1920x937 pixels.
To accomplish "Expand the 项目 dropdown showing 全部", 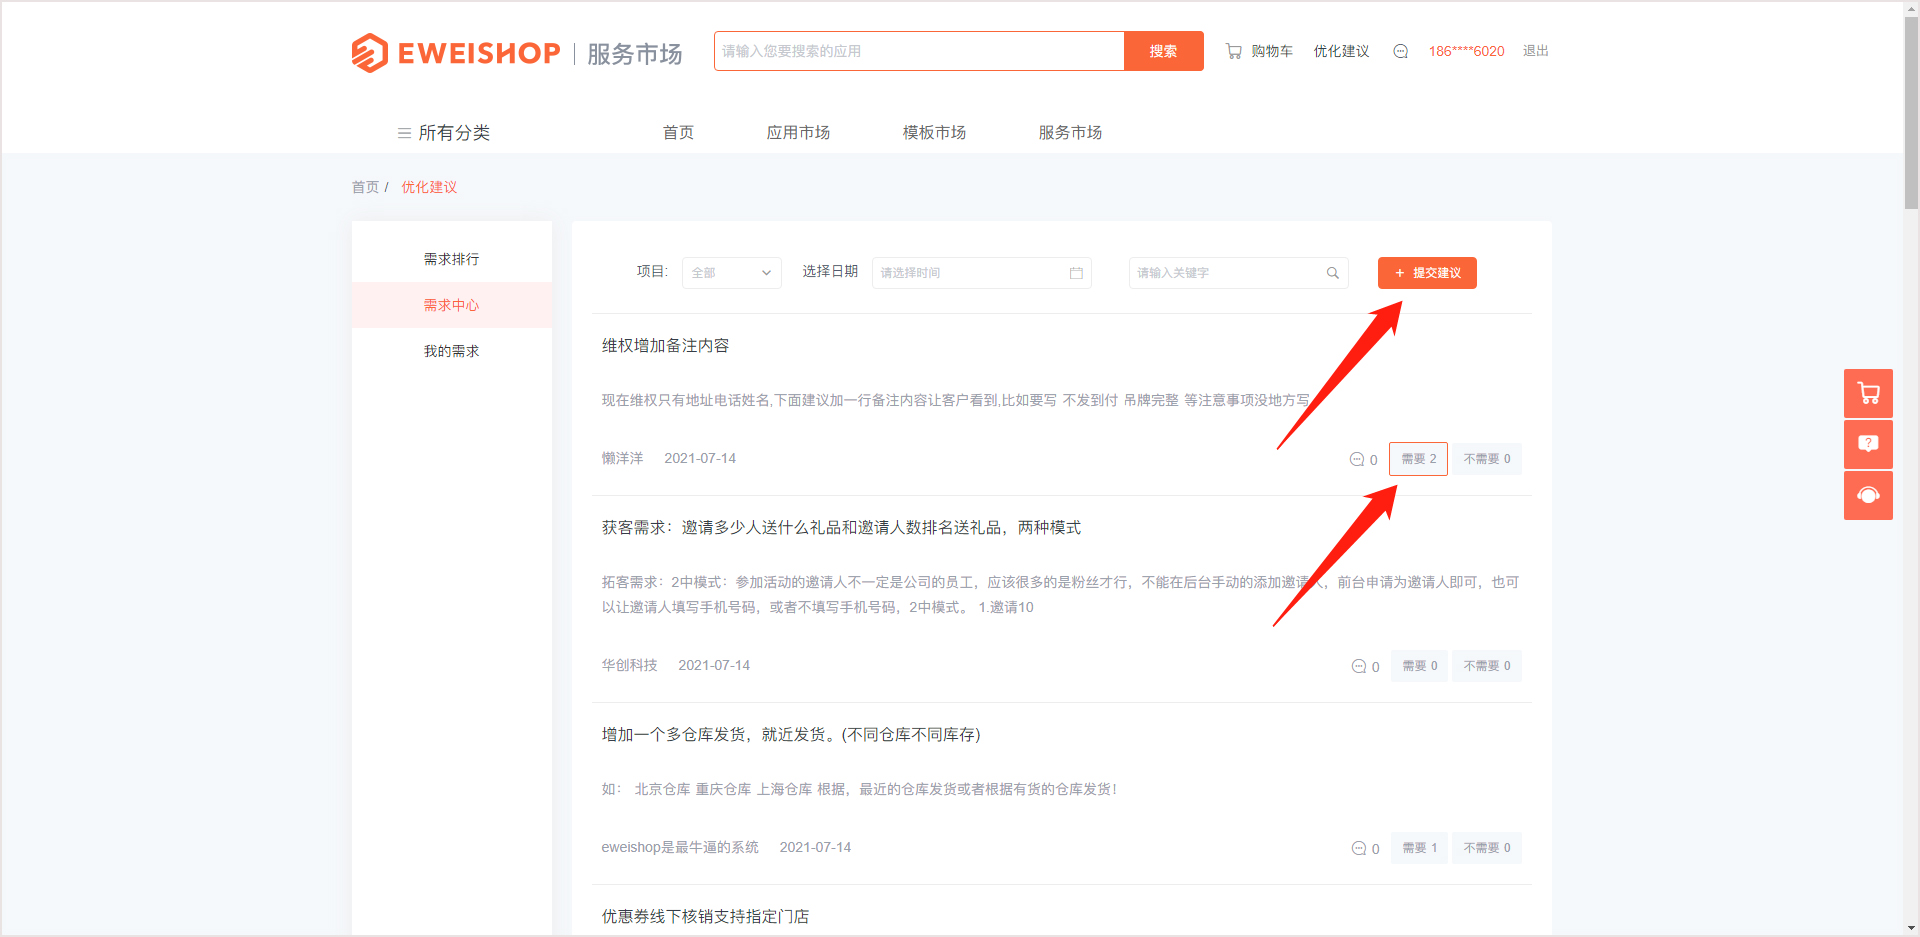I will pos(731,273).
